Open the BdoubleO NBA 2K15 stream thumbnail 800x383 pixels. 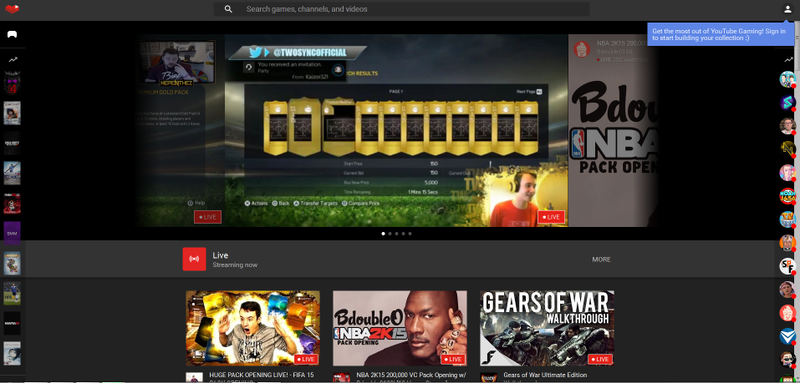(x=399, y=328)
